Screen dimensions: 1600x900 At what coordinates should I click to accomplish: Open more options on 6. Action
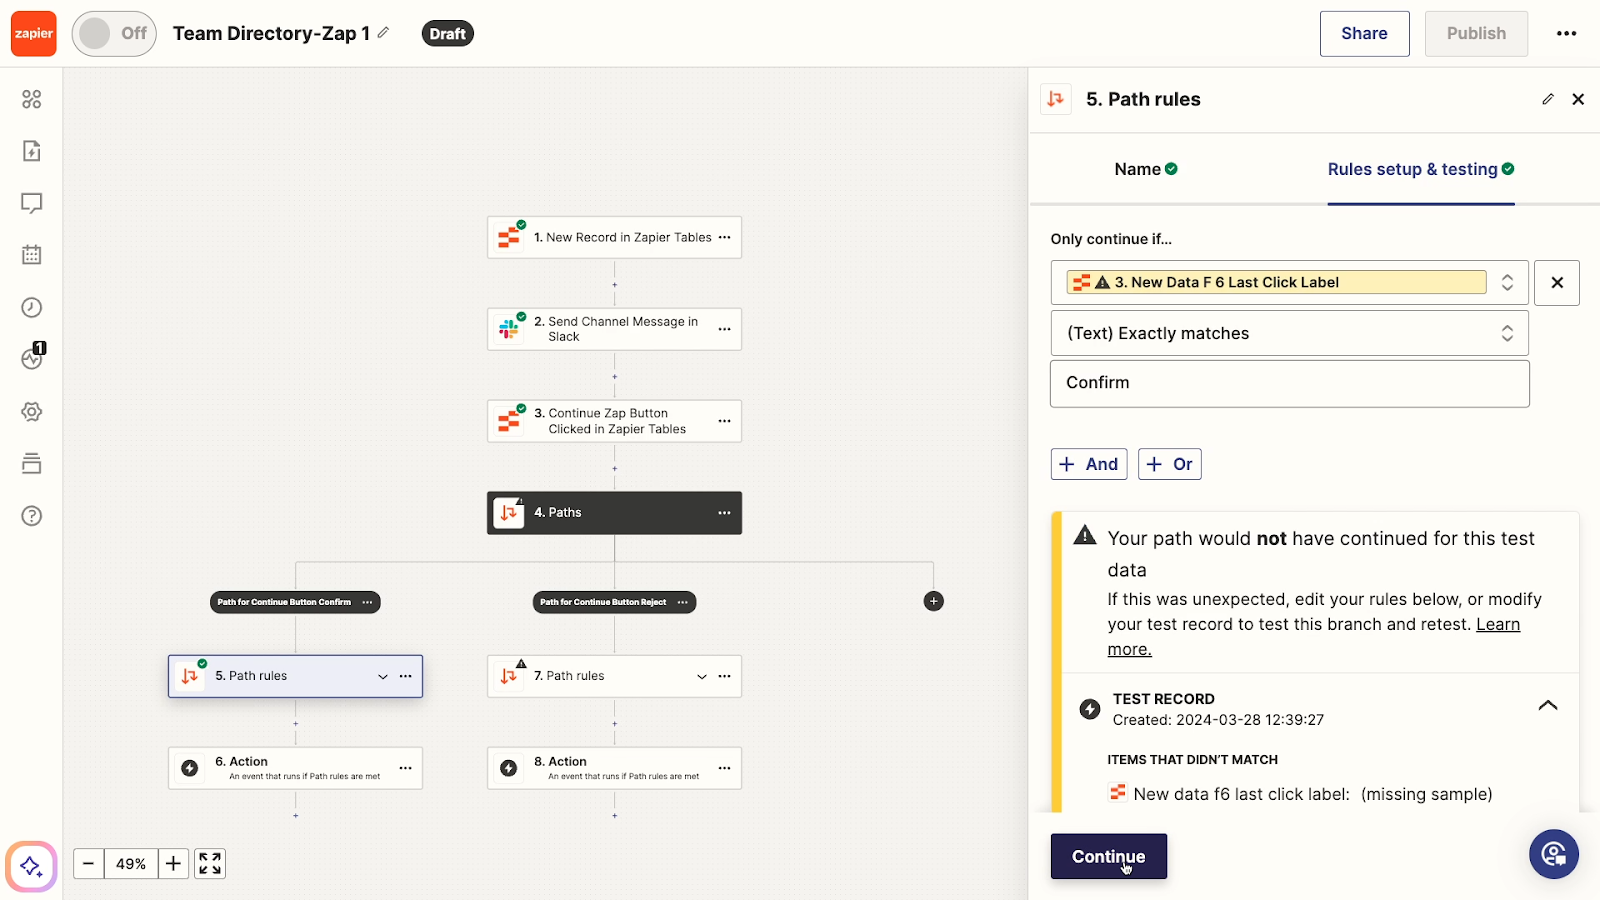(406, 768)
